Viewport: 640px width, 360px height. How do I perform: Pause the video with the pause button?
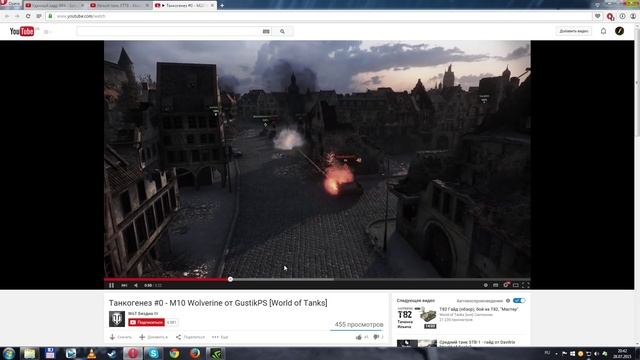111,285
